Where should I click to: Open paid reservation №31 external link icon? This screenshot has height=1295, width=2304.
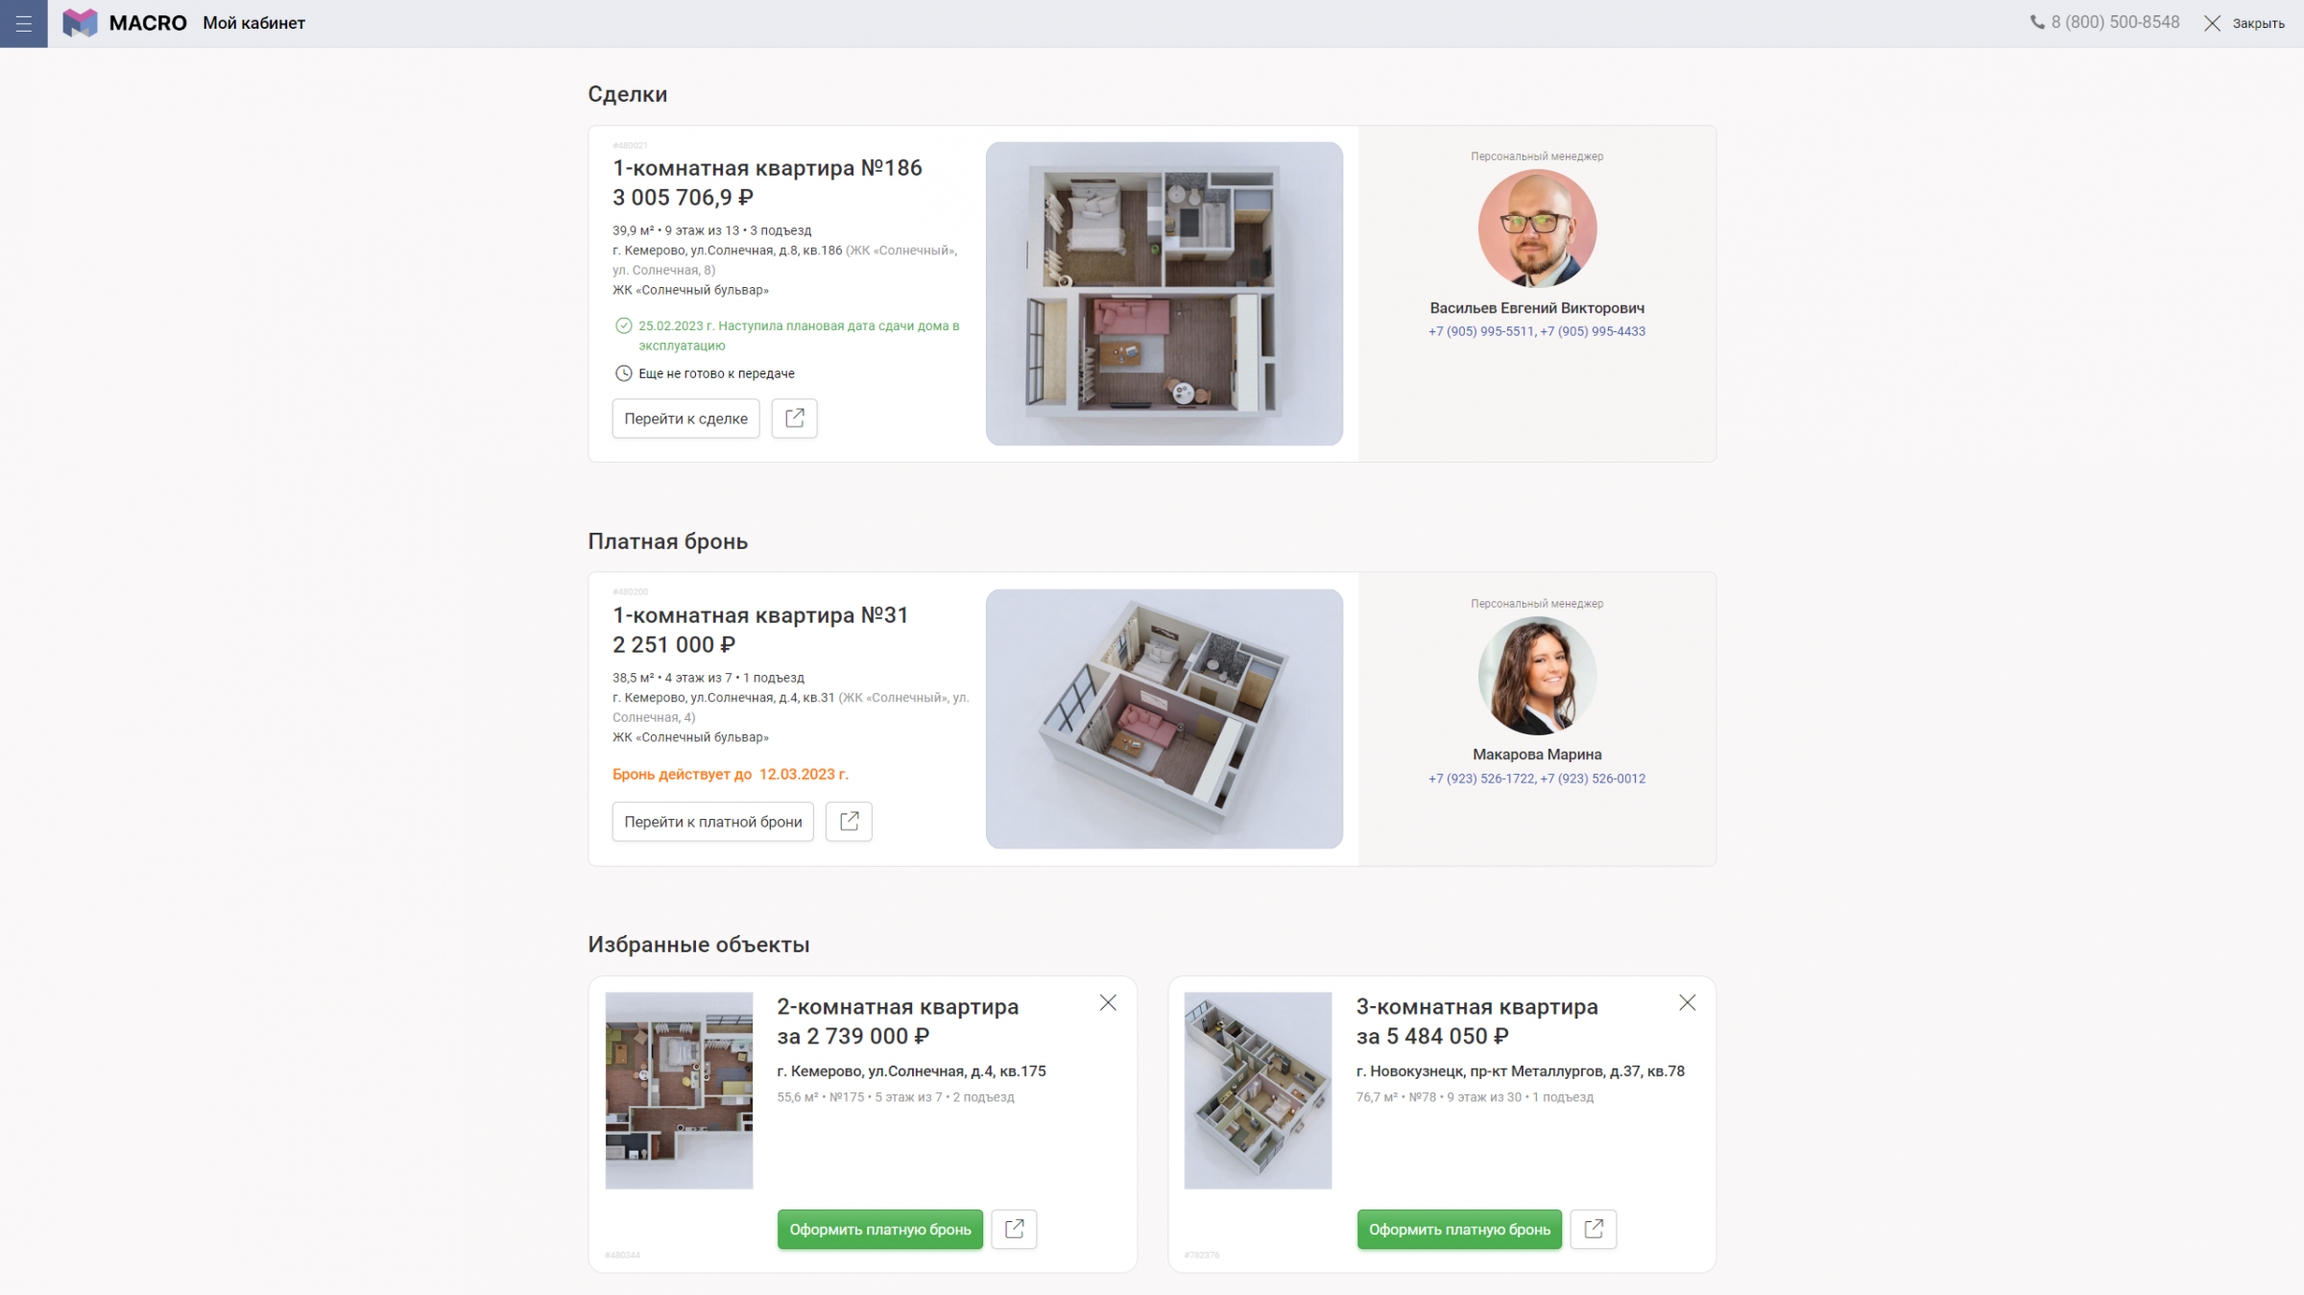coord(849,821)
